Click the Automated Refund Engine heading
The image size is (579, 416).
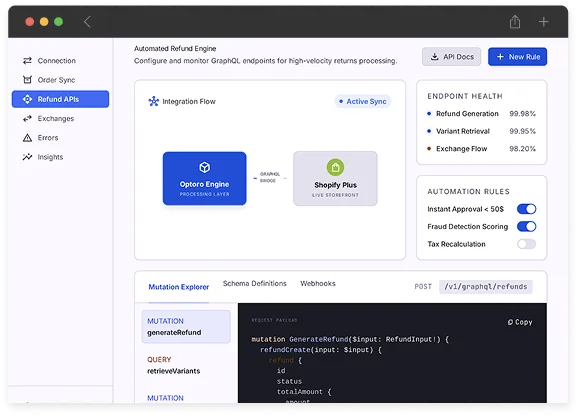pyautogui.click(x=175, y=48)
